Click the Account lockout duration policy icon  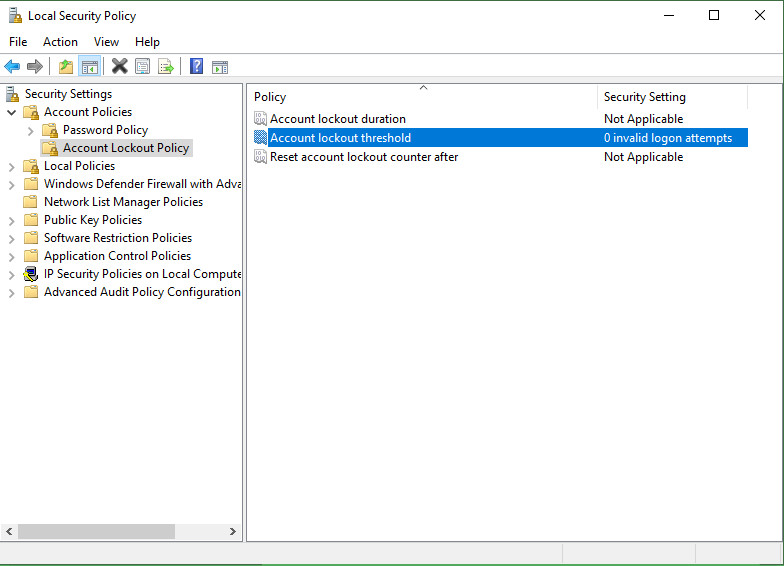260,118
